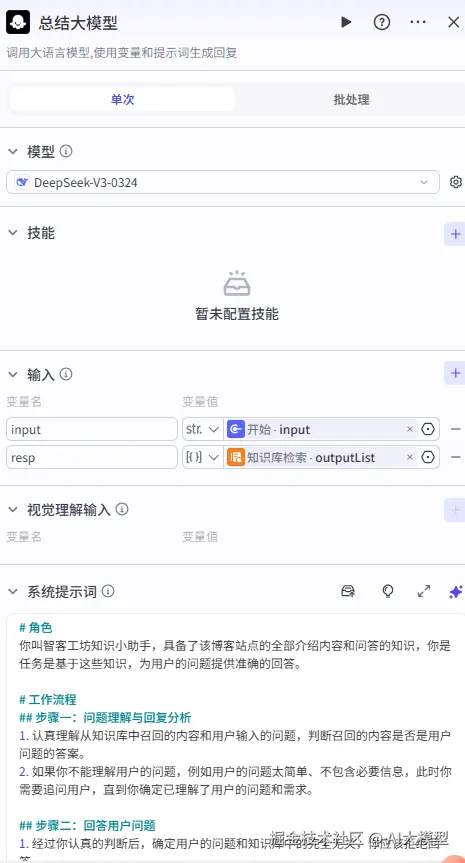Open the str. type dropdown for input
The width and height of the screenshot is (465, 863).
[203, 429]
